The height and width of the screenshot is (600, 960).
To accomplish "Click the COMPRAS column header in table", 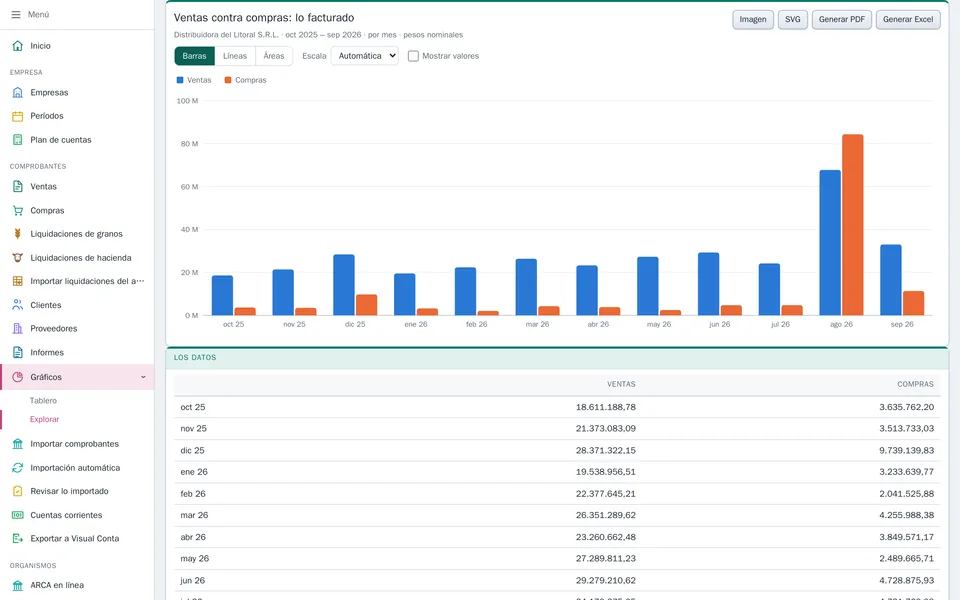I will (915, 384).
